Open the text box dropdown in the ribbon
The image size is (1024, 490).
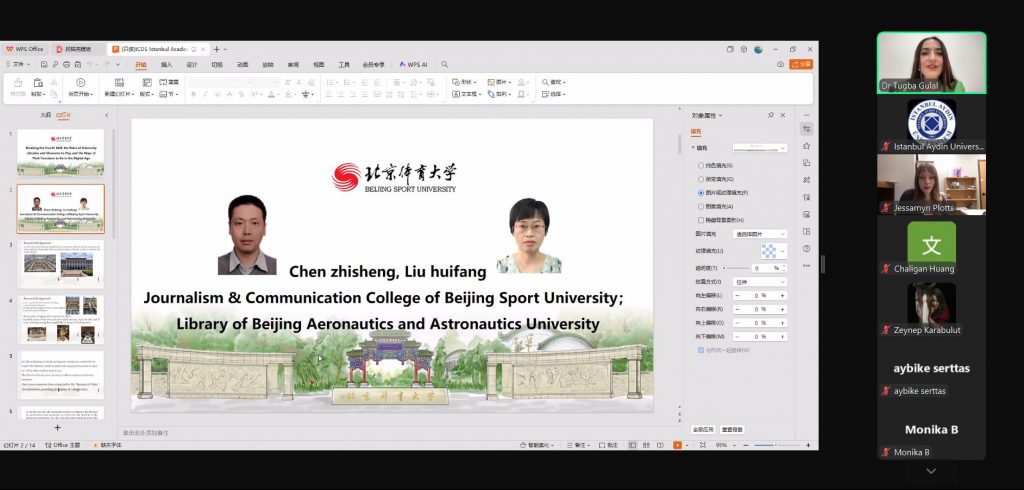tap(467, 94)
